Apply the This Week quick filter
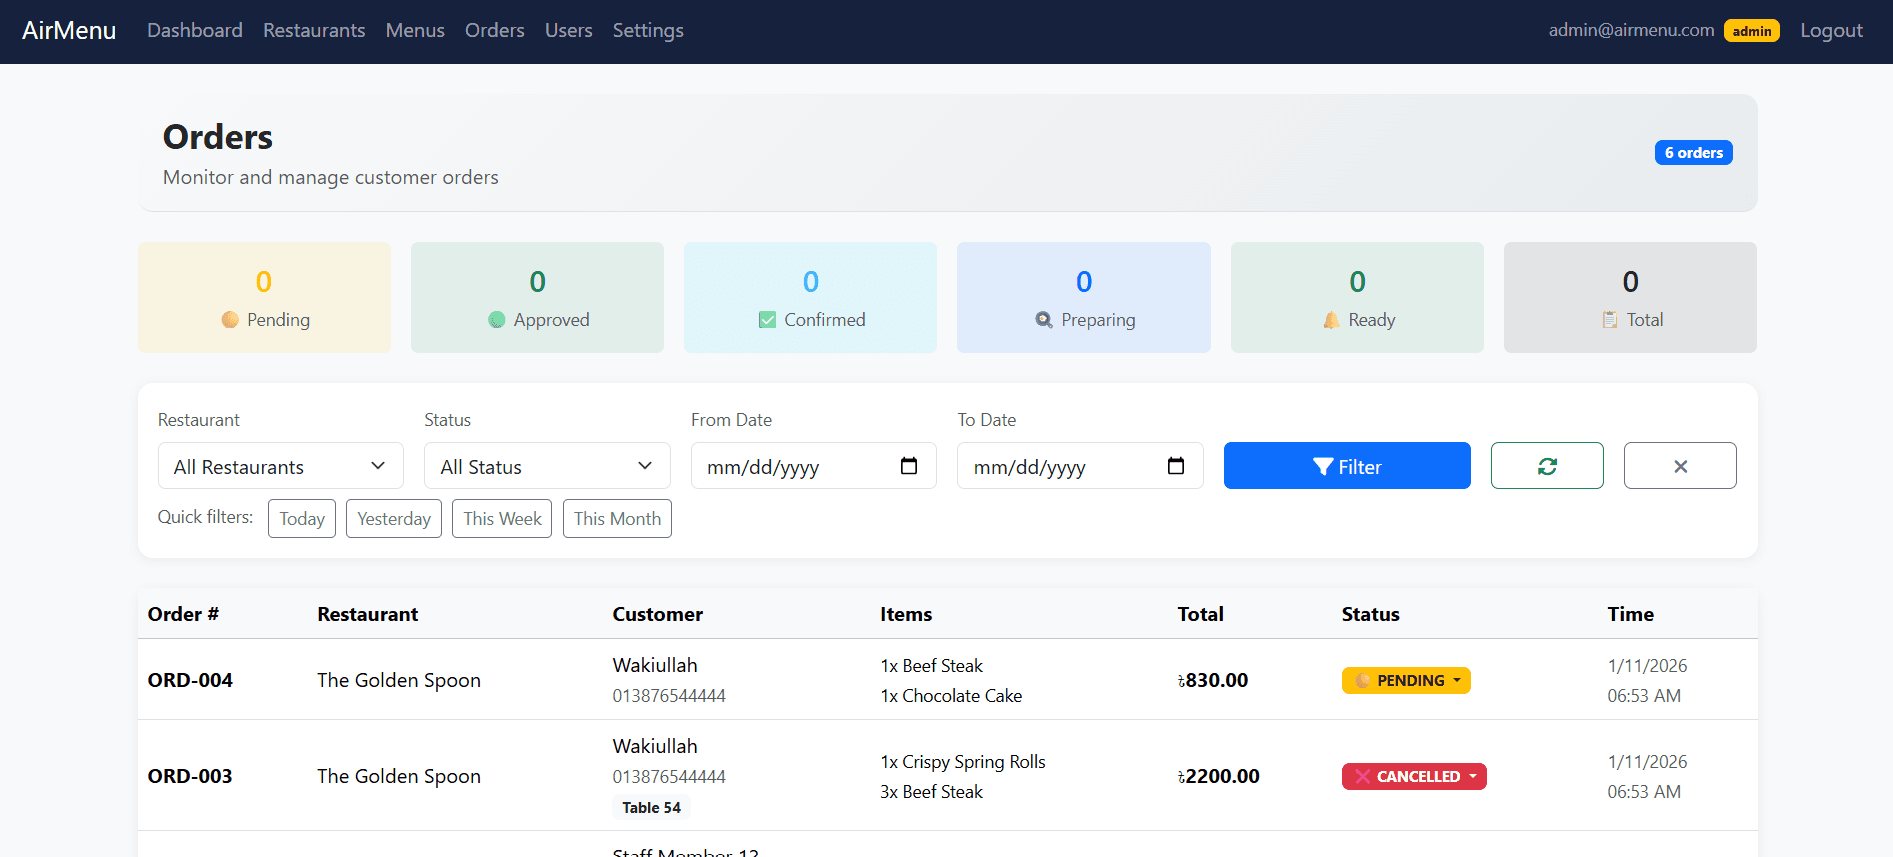The height and width of the screenshot is (857, 1893). tap(502, 519)
